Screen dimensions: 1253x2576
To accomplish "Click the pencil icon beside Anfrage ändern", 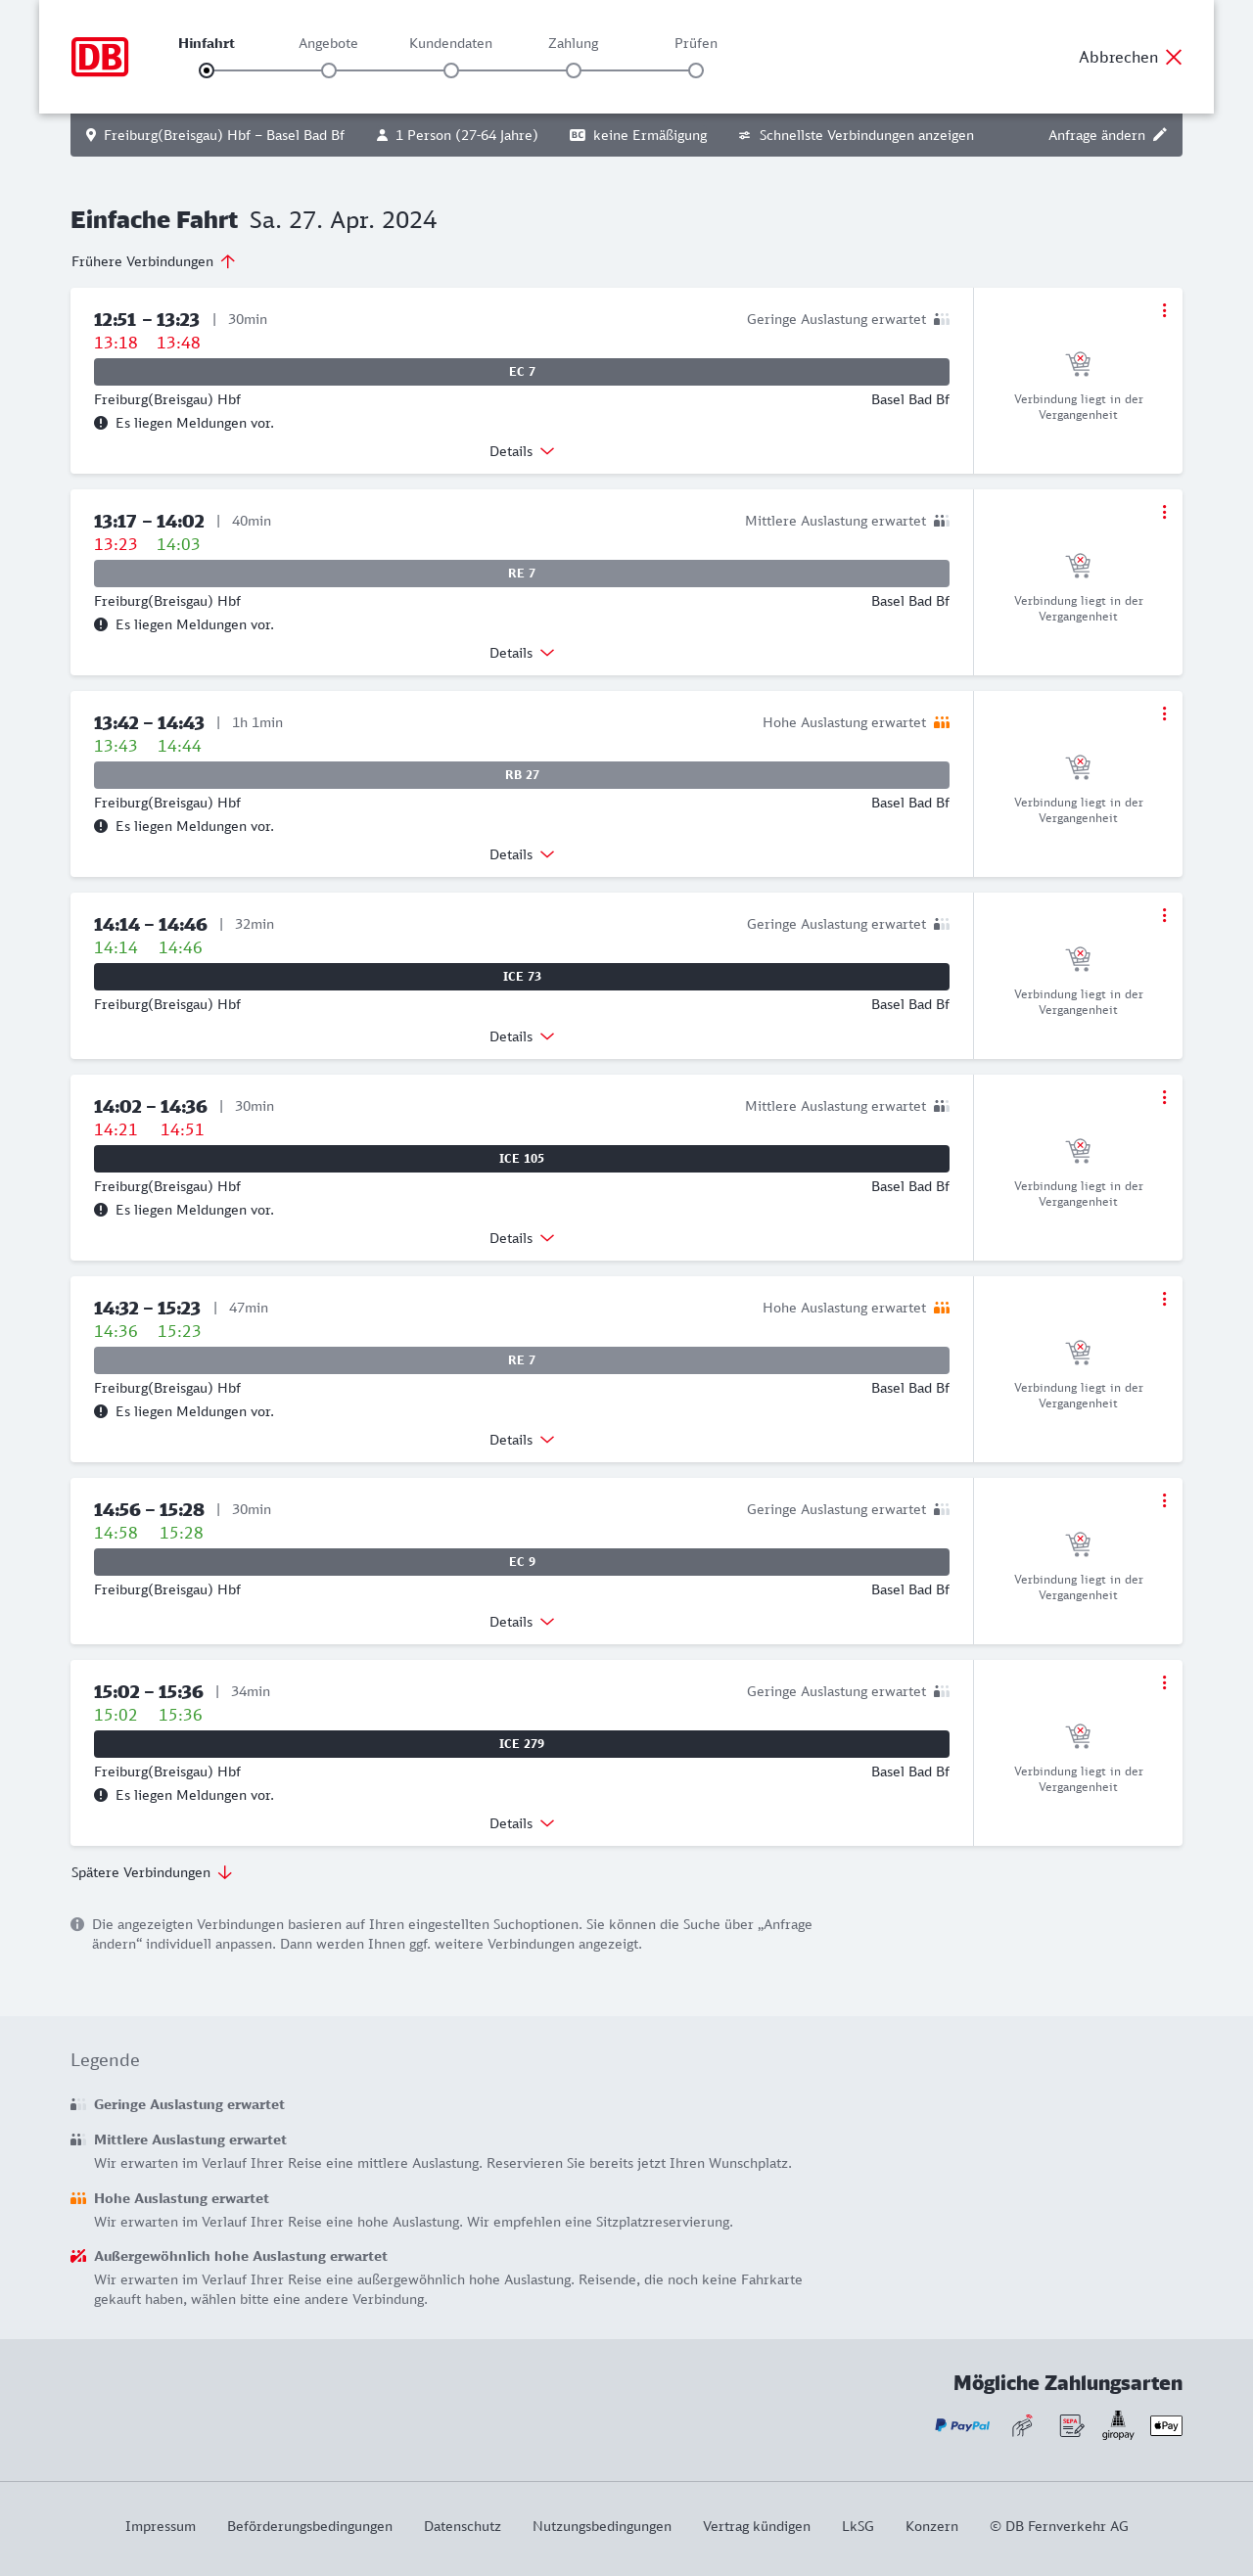I will click(x=1160, y=135).
